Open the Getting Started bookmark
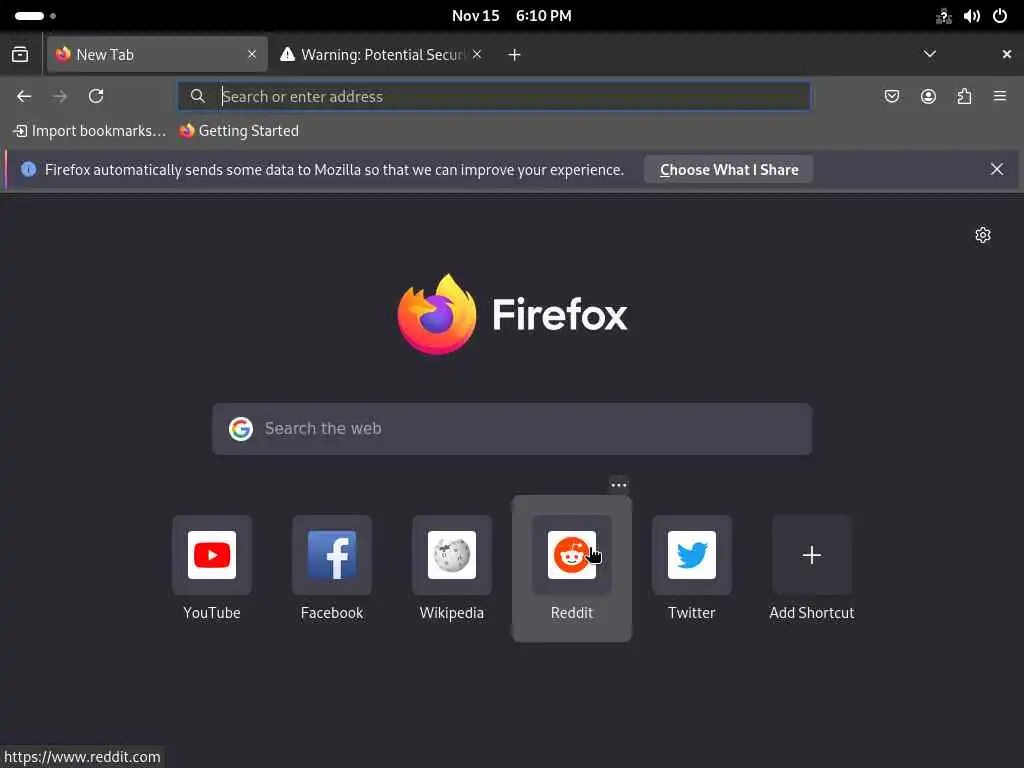 click(239, 131)
